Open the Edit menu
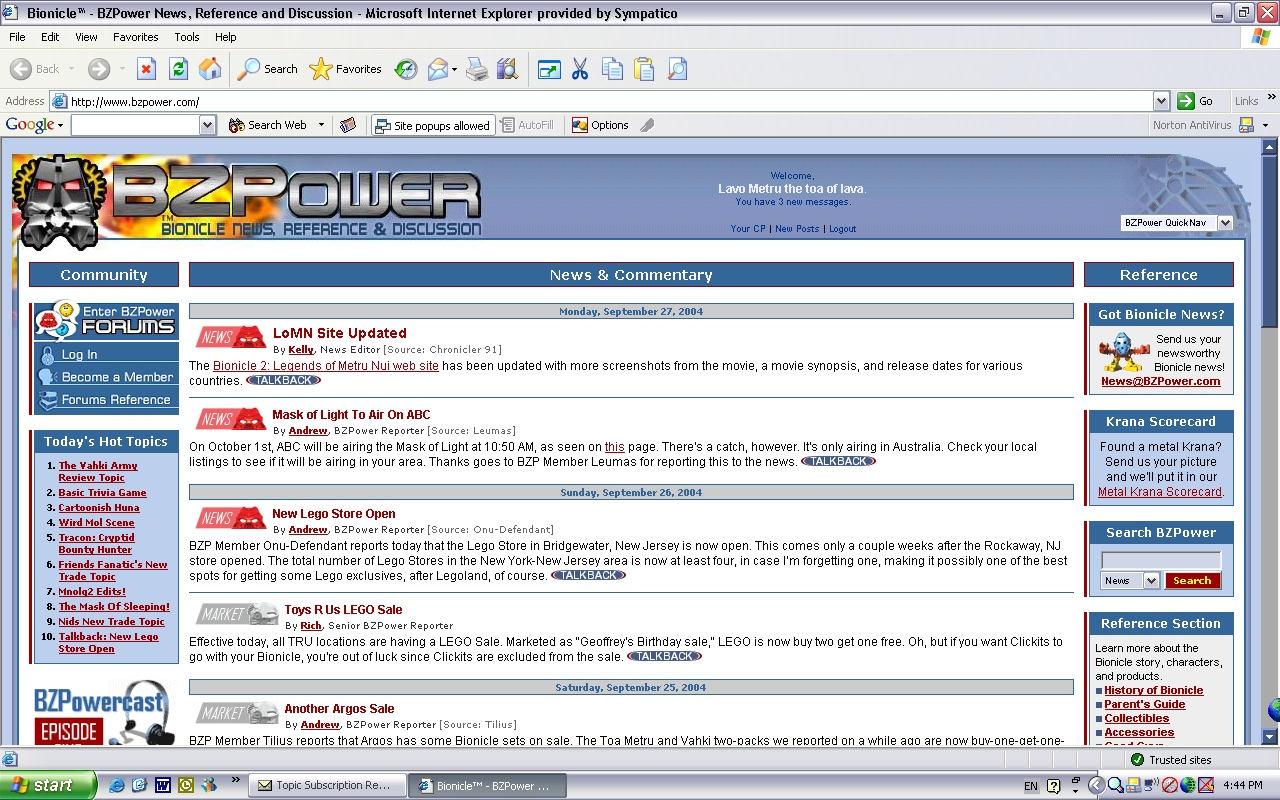1280x800 pixels. click(x=50, y=37)
